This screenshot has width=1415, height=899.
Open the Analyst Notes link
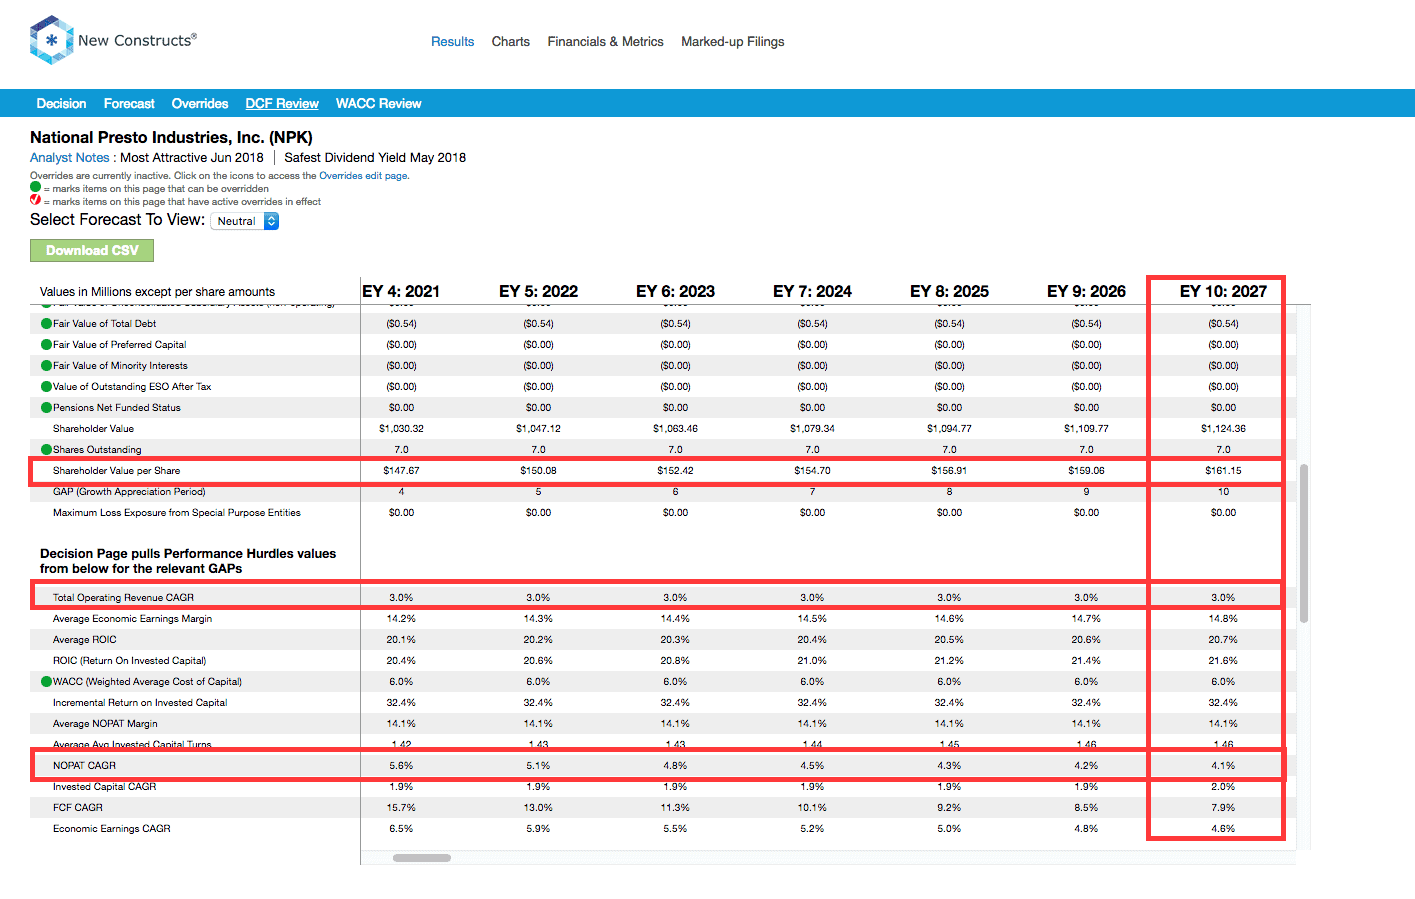tap(69, 157)
